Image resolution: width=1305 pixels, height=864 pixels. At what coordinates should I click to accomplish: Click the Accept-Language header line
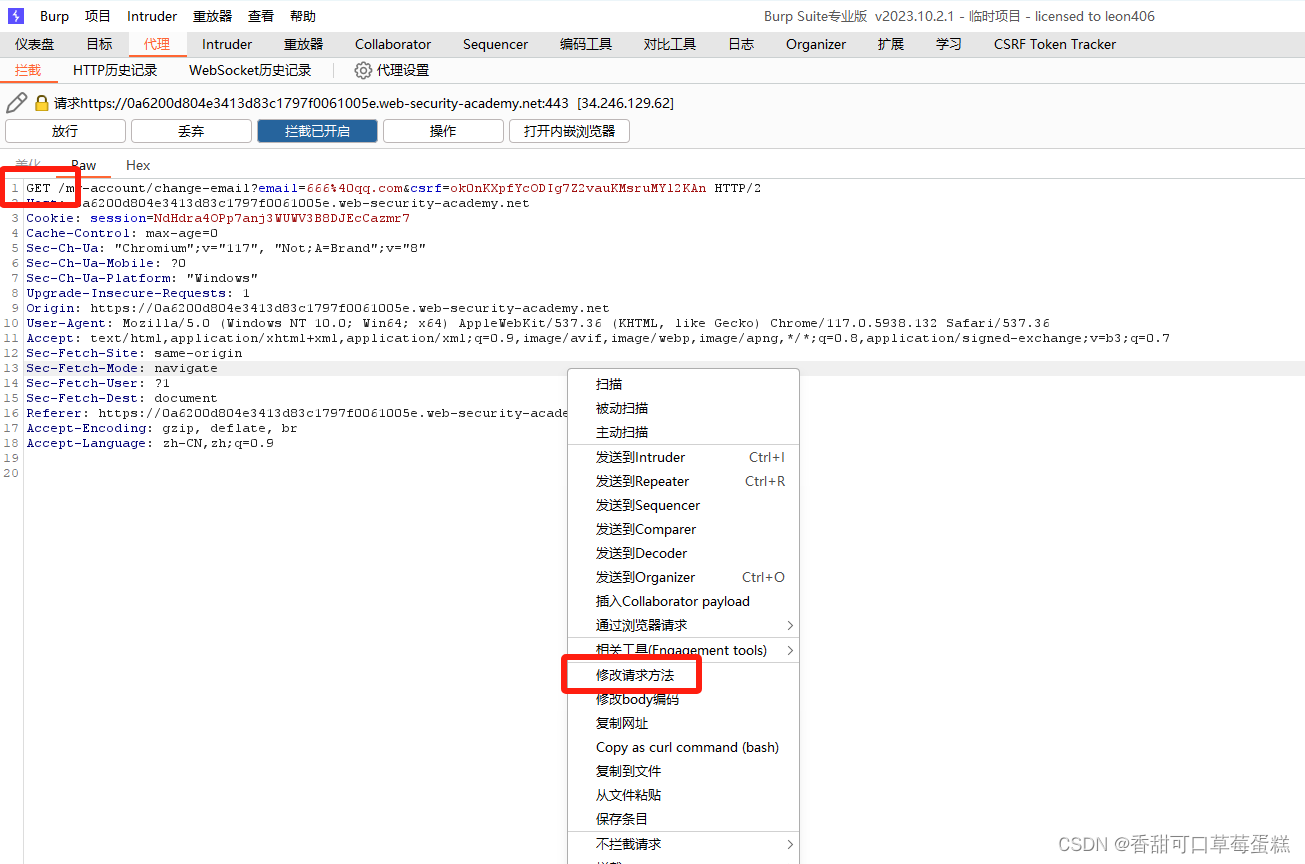tap(150, 443)
